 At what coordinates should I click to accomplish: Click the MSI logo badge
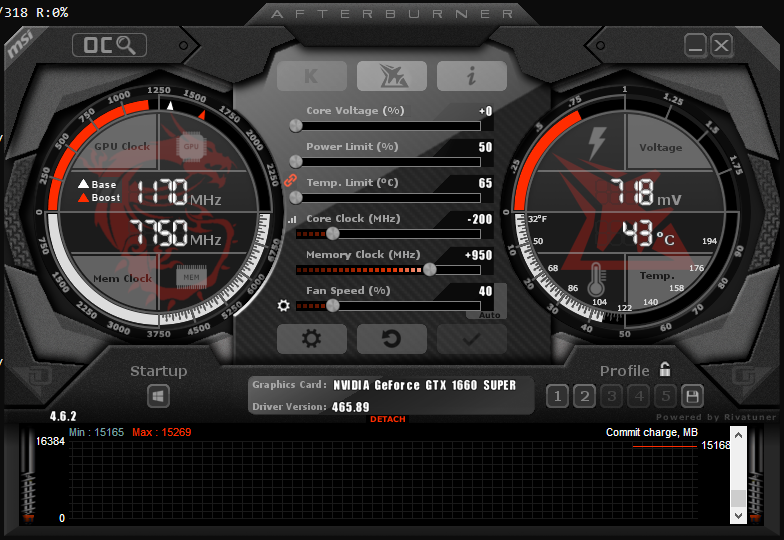[x=20, y=44]
